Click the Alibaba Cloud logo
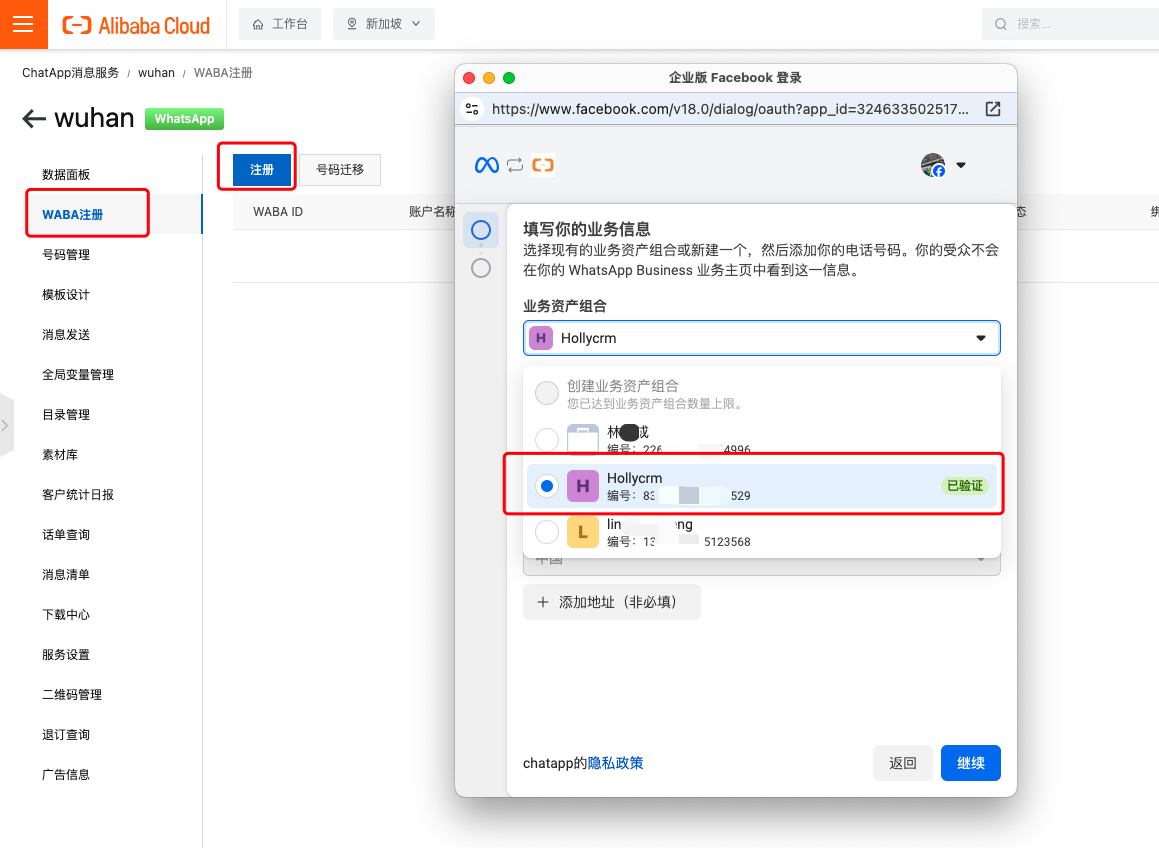 click(136, 25)
